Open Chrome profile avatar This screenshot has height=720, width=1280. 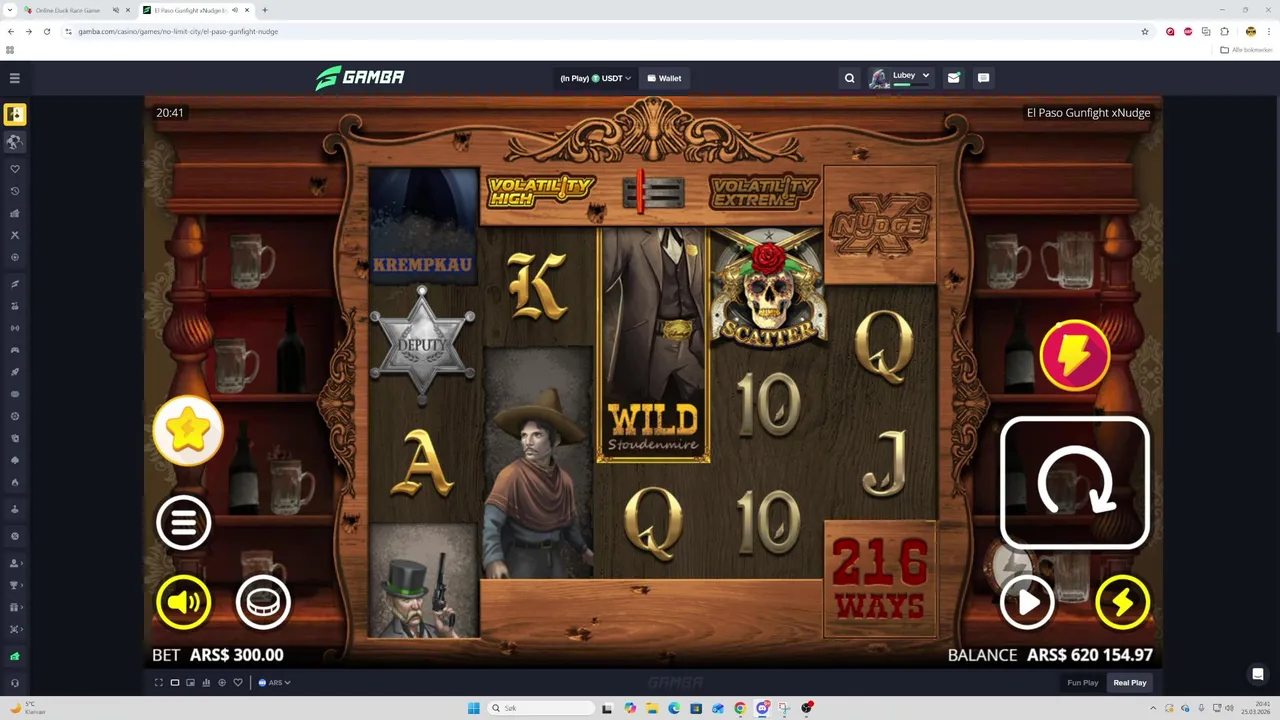pos(1250,31)
